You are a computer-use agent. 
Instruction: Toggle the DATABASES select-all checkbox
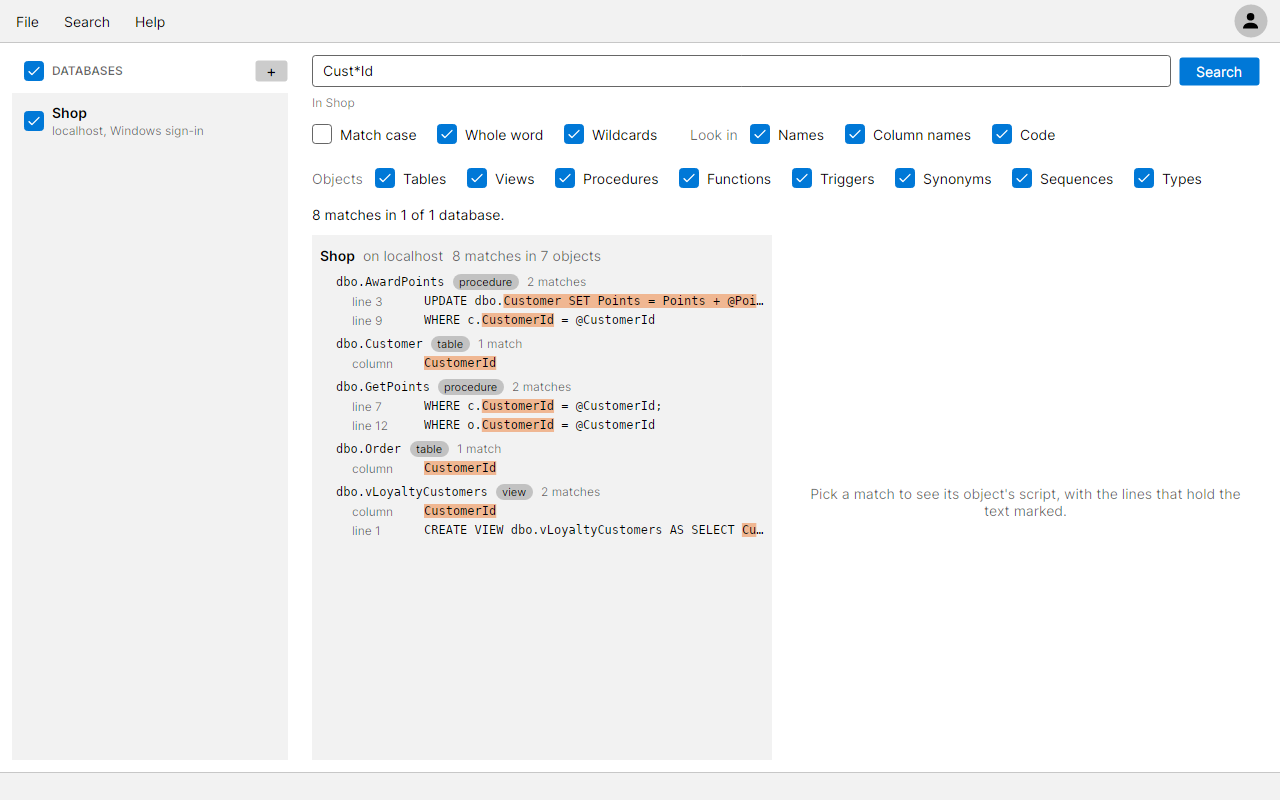coord(34,71)
